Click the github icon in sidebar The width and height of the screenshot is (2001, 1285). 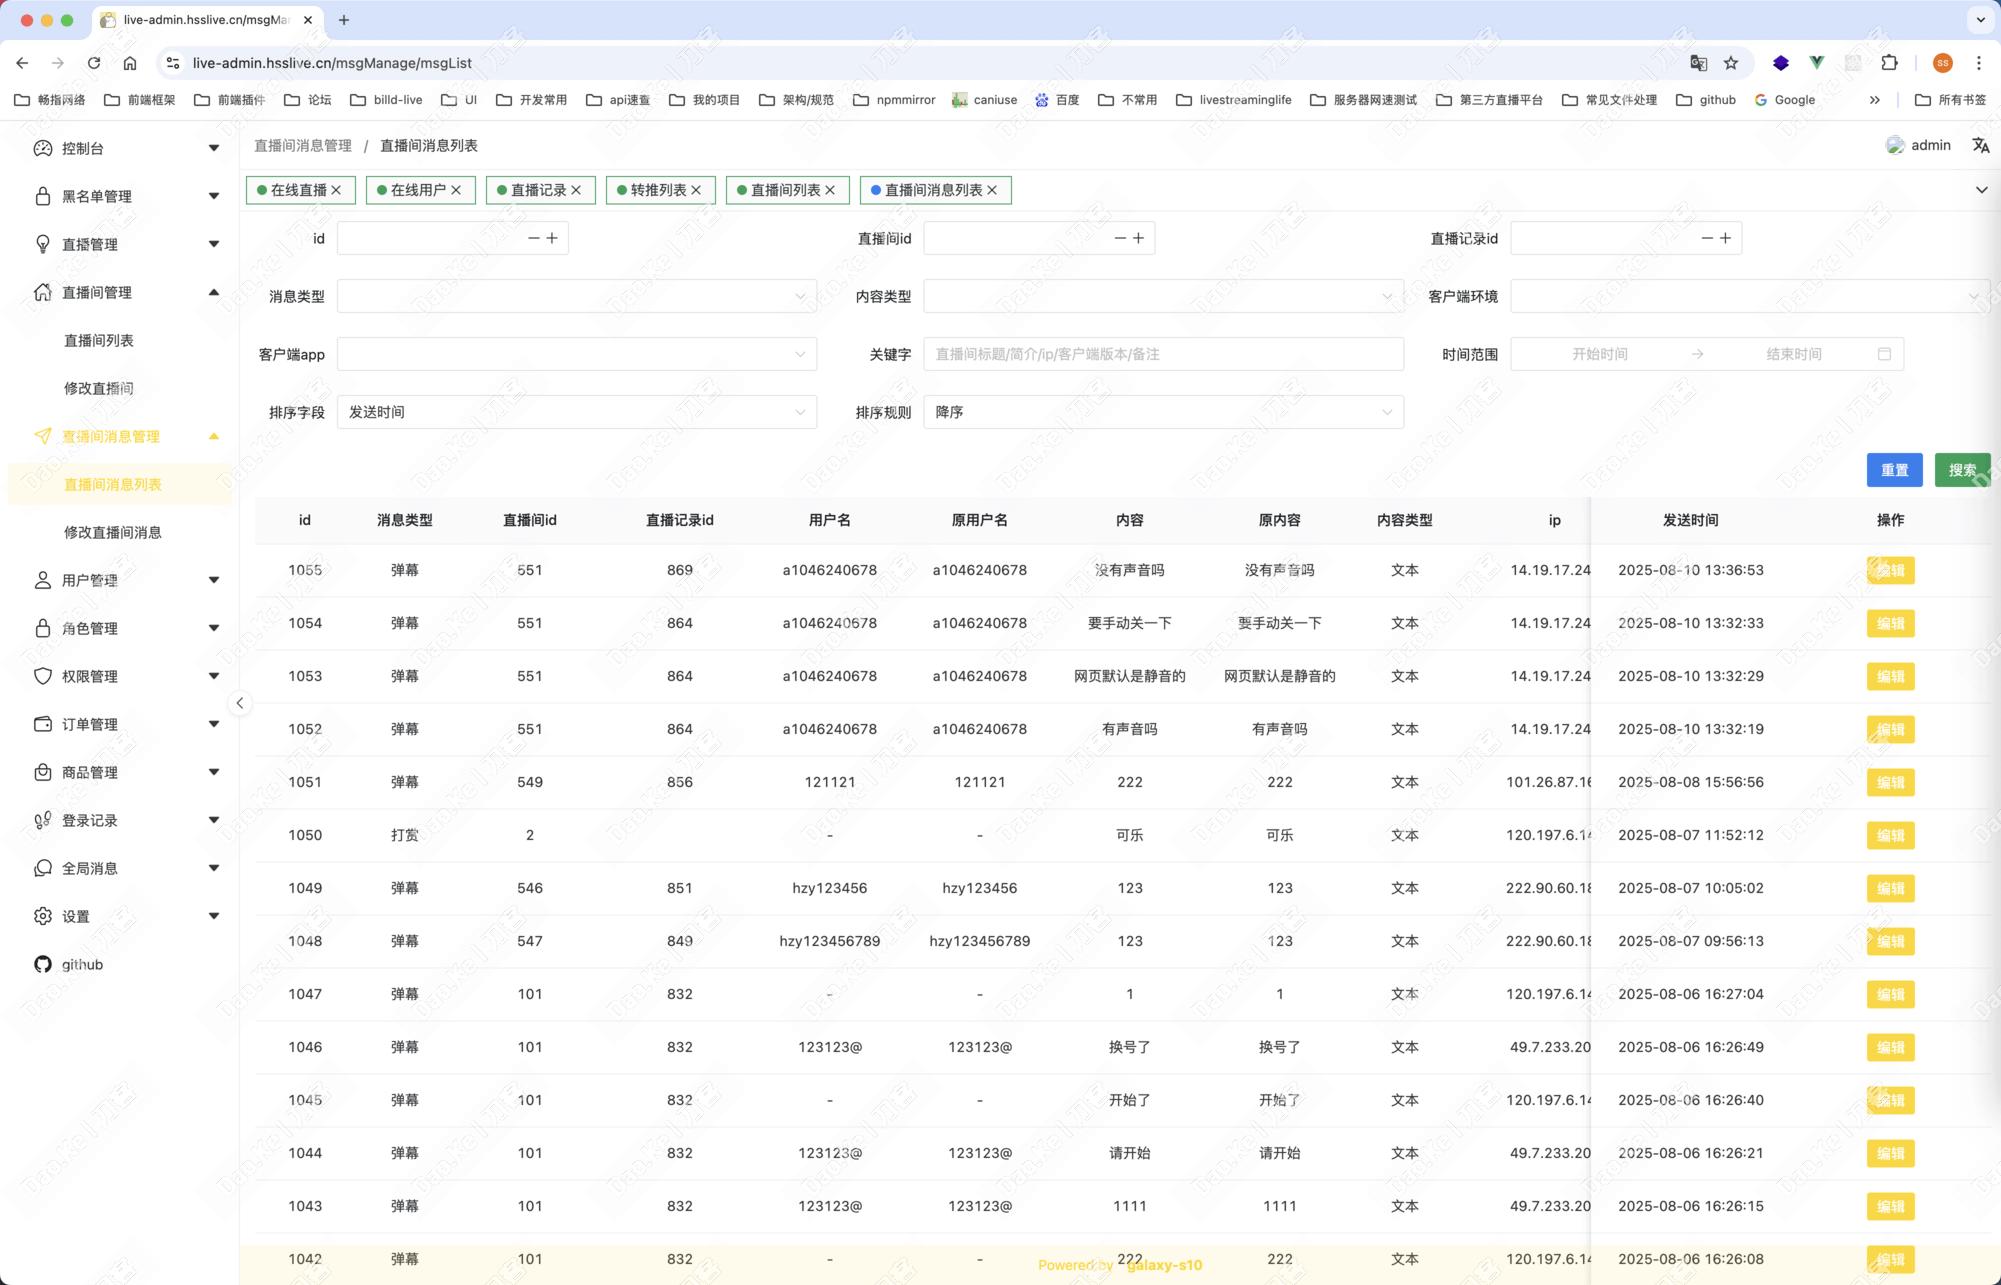pos(42,964)
